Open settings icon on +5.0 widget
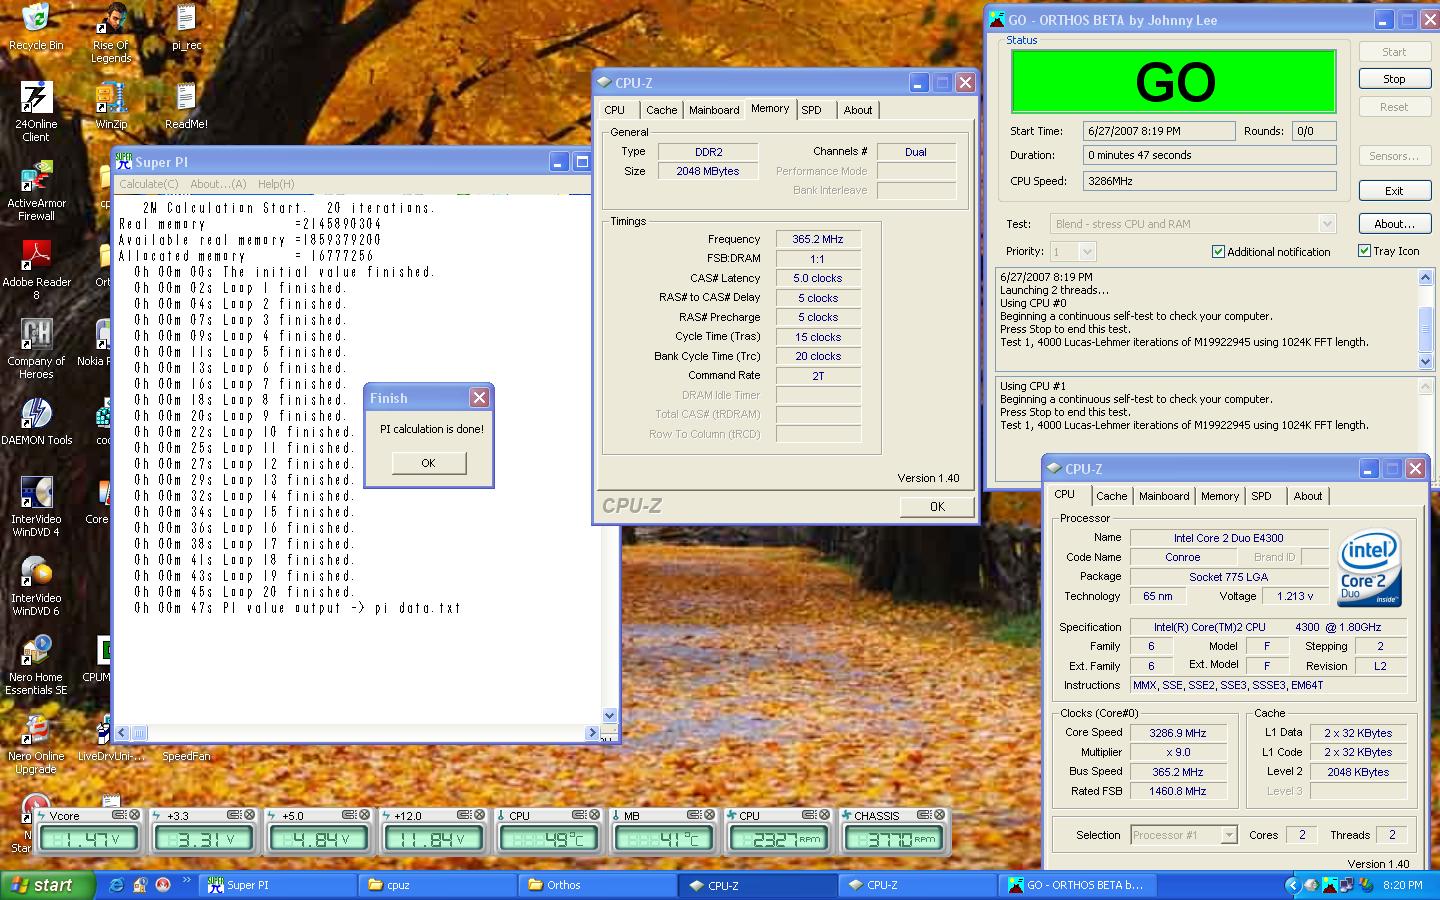 [347, 815]
